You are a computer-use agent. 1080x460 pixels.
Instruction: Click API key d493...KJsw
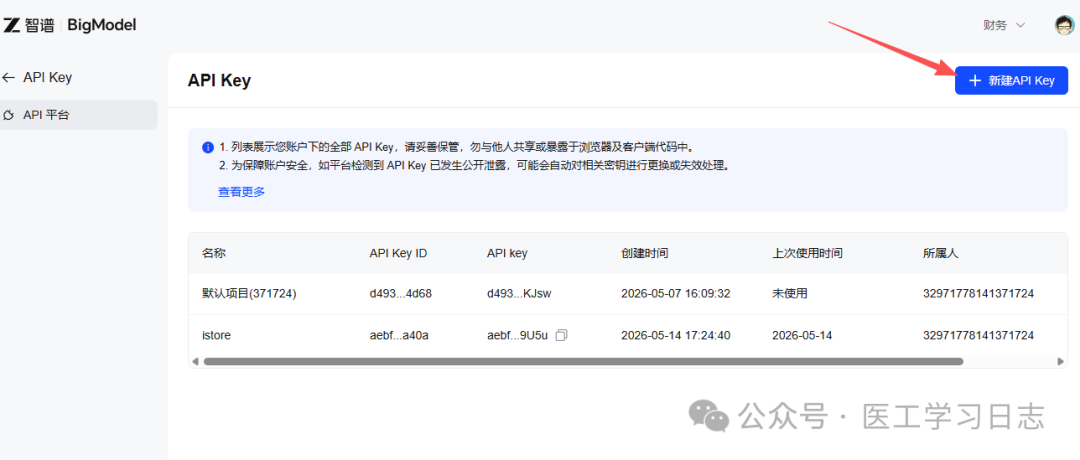coord(519,294)
